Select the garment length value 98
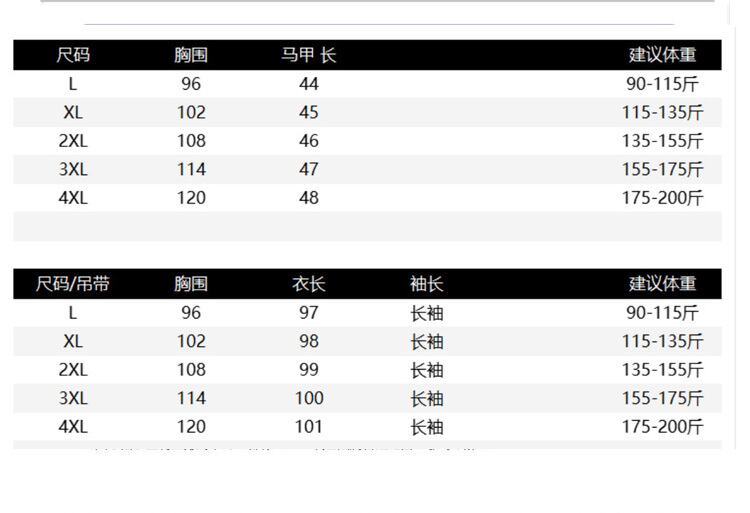Screen dimensions: 750x513 pyautogui.click(x=308, y=341)
